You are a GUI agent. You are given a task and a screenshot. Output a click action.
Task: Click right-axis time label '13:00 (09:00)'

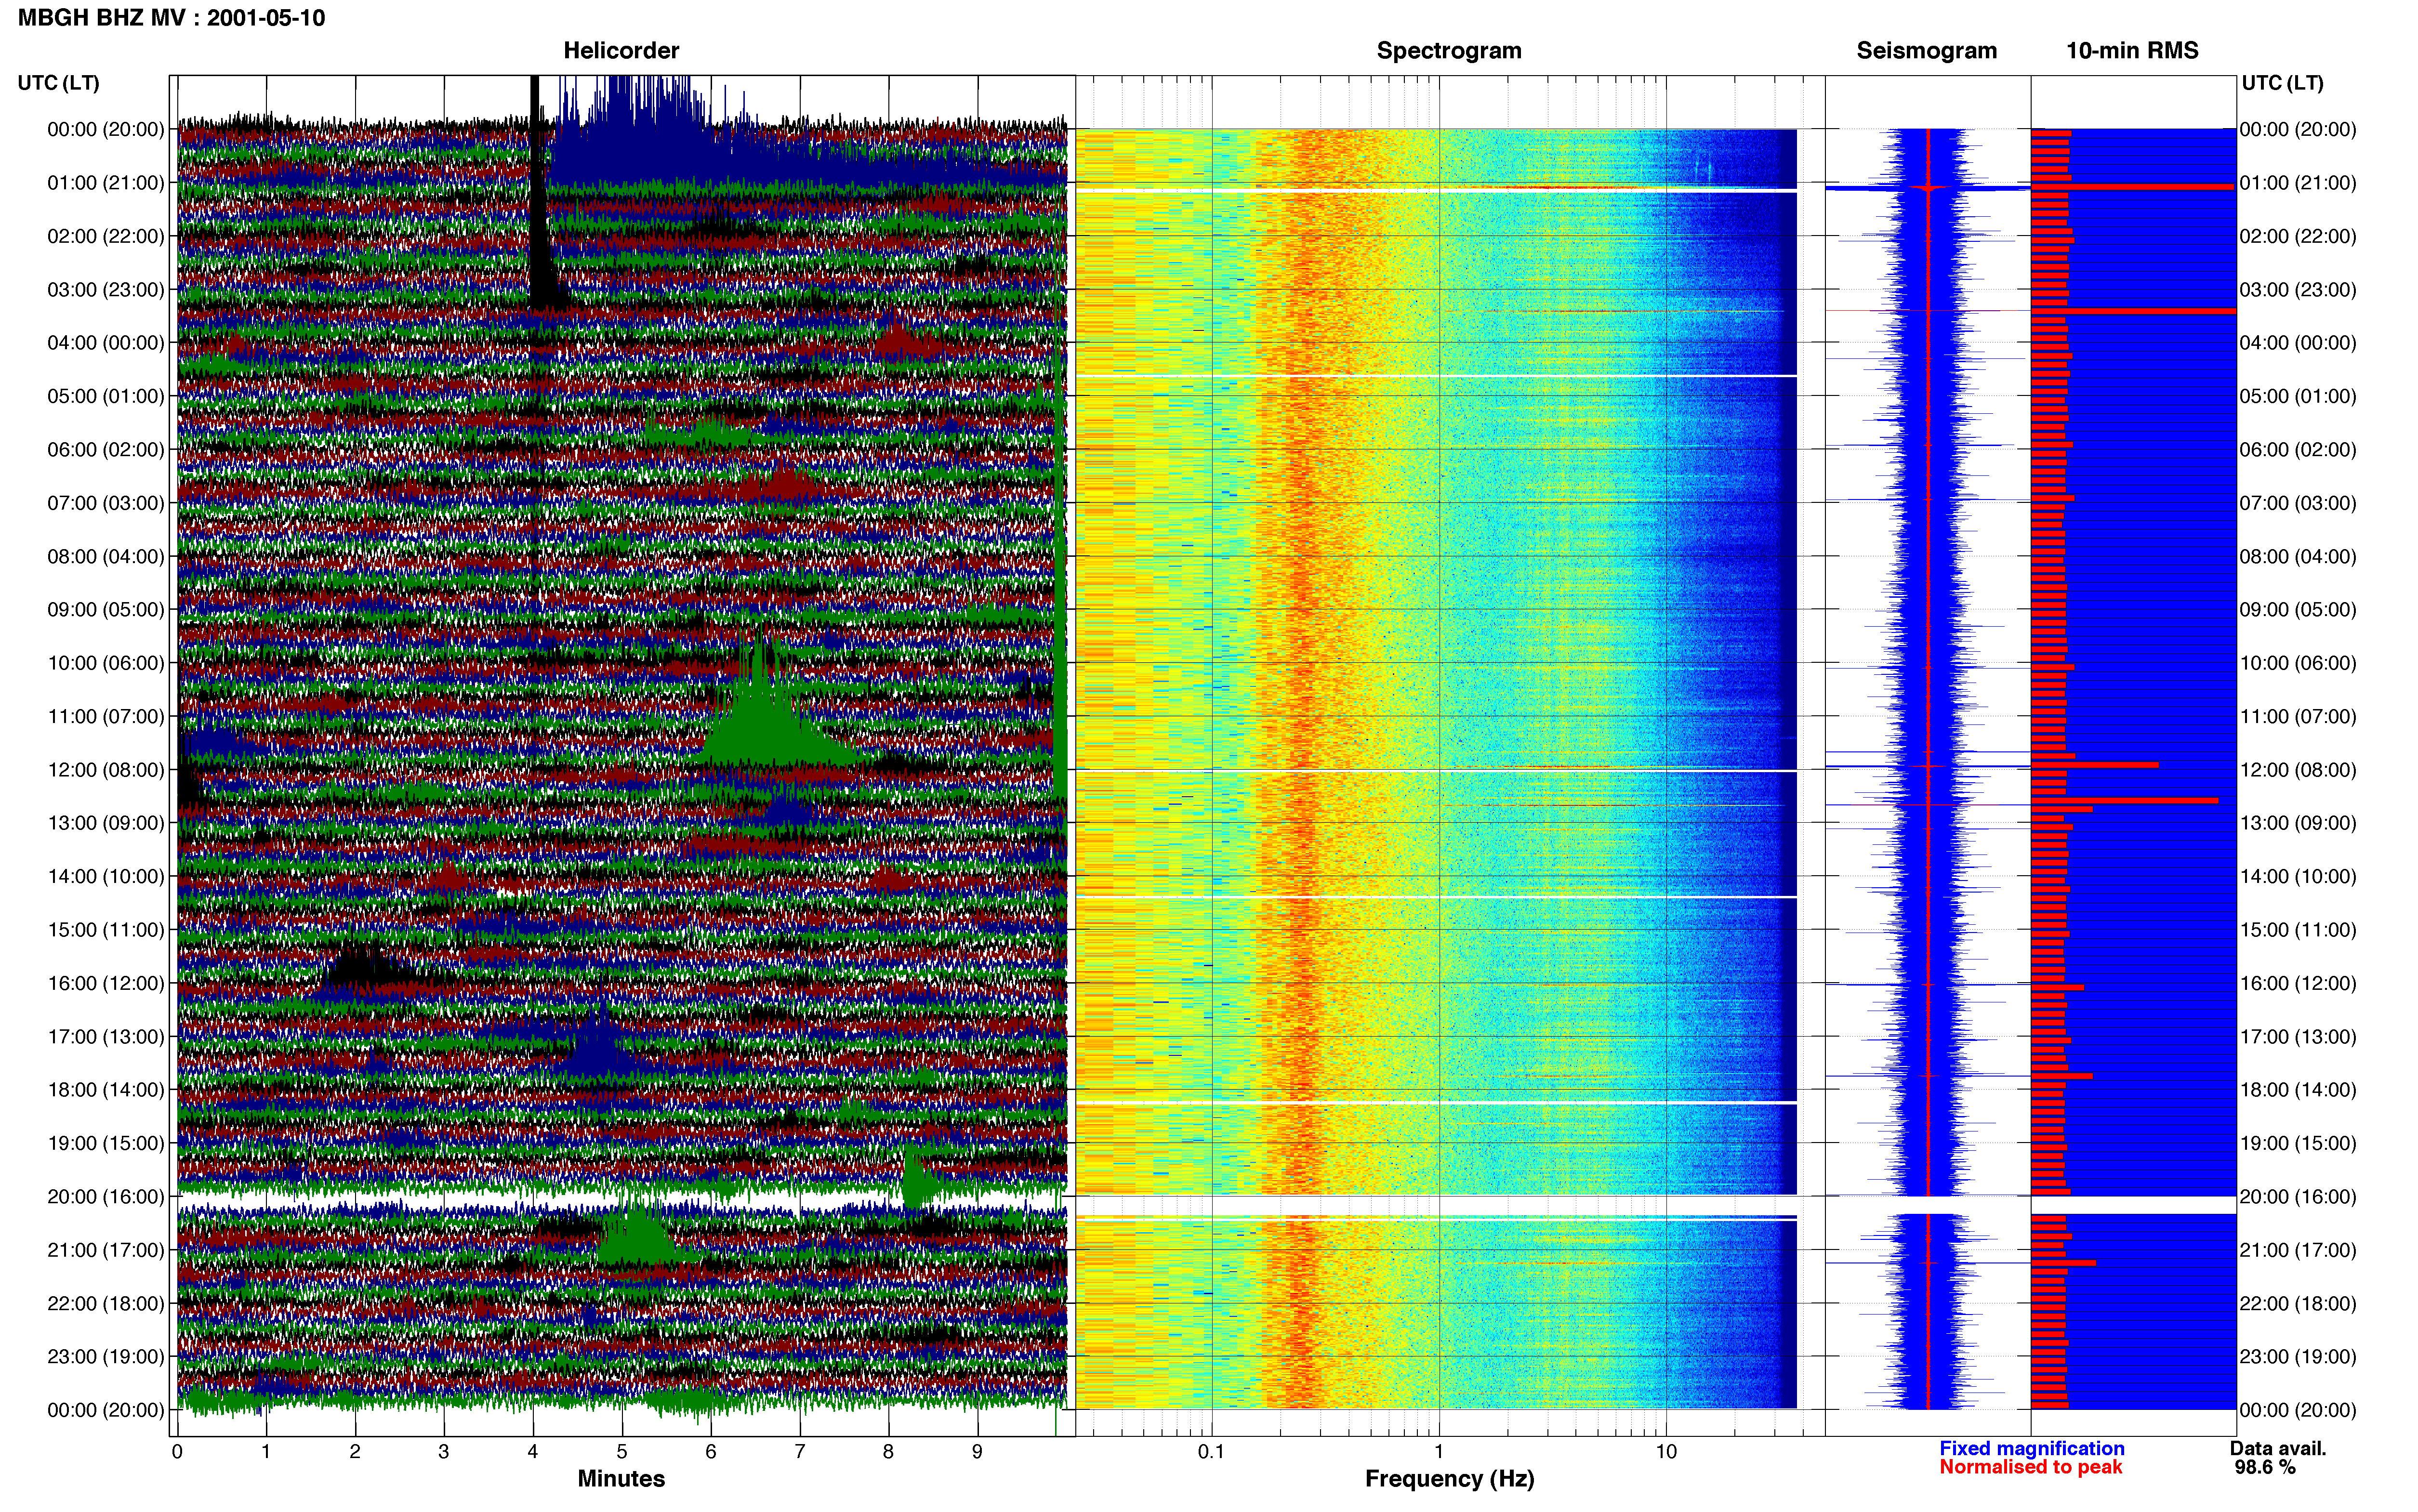(x=2298, y=823)
